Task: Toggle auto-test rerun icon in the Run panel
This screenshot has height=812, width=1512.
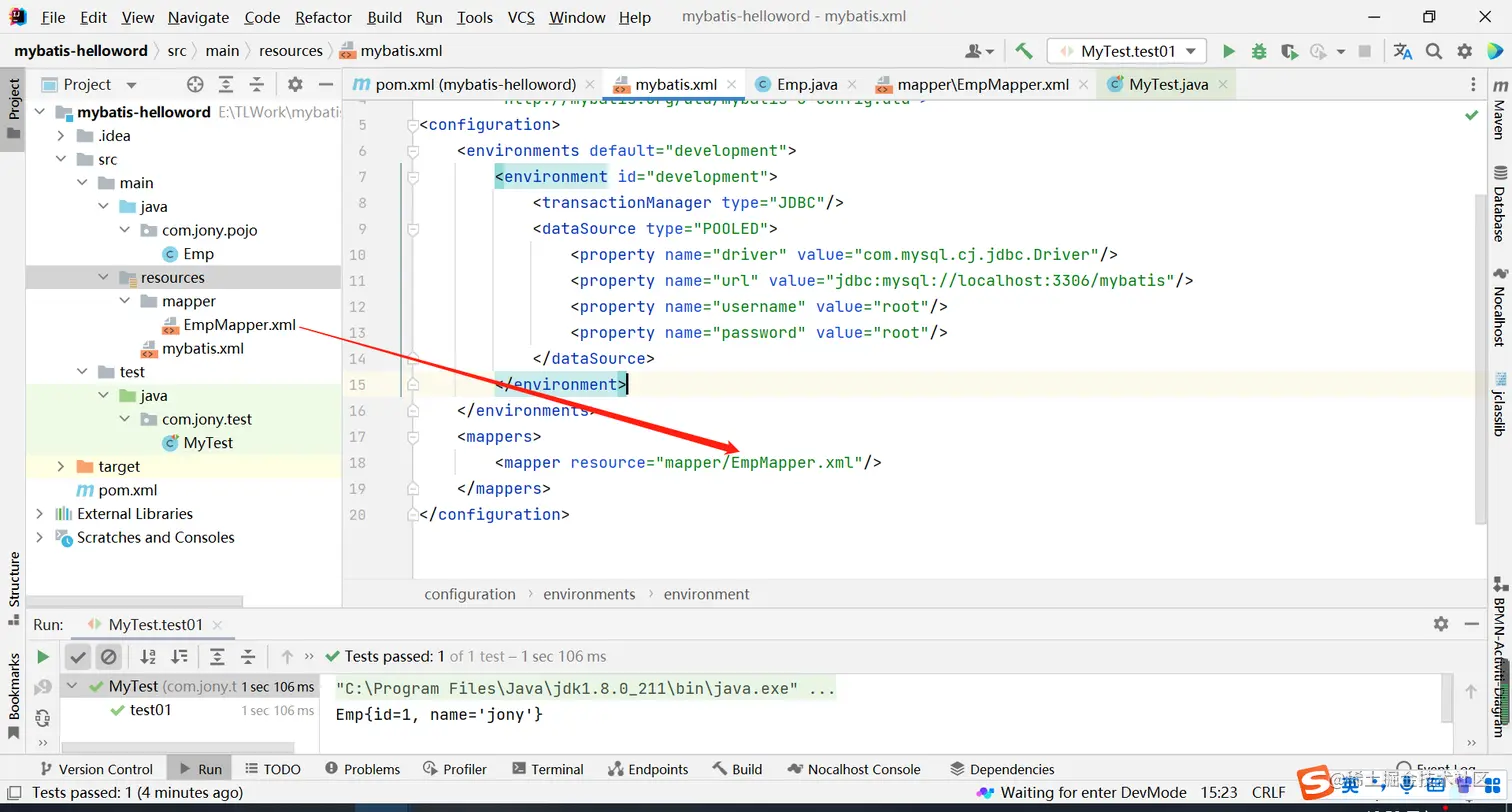Action: pyautogui.click(x=42, y=718)
